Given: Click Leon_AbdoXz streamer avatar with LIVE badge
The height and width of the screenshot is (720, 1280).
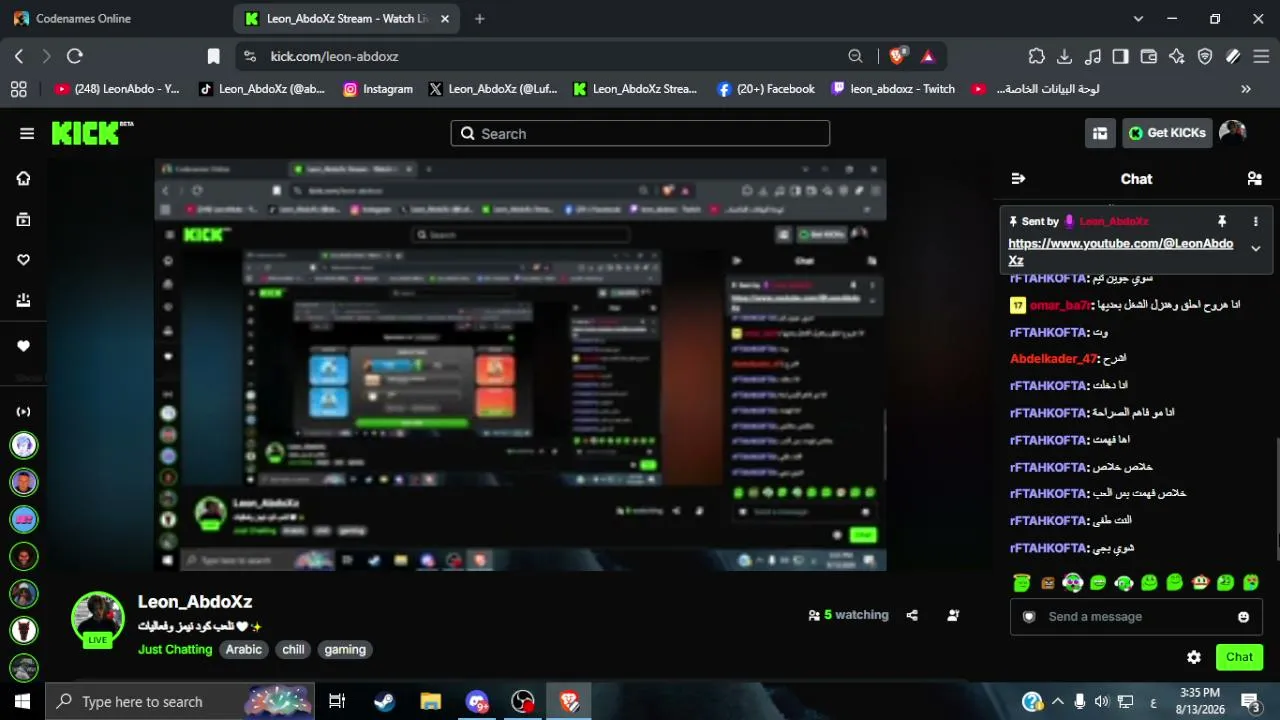Looking at the screenshot, I should tap(97, 618).
